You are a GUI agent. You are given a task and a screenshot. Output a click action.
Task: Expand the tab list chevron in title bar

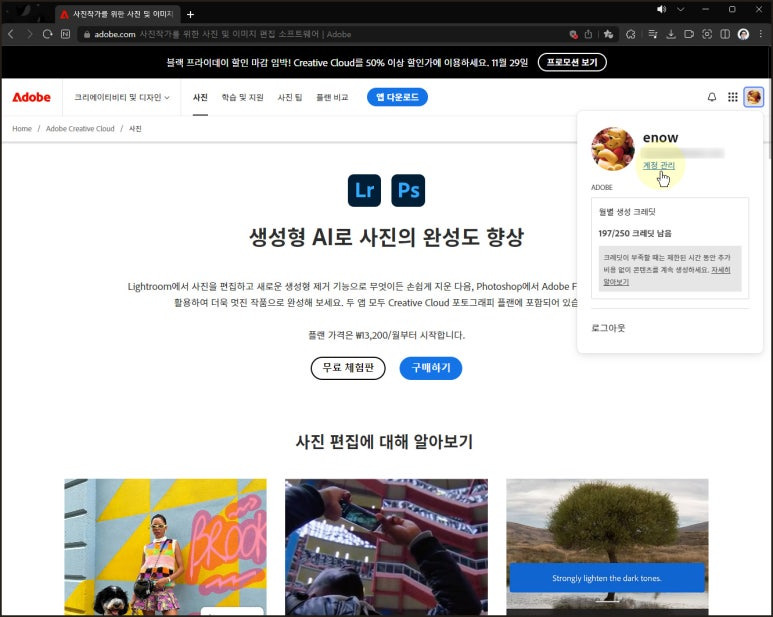coord(681,9)
